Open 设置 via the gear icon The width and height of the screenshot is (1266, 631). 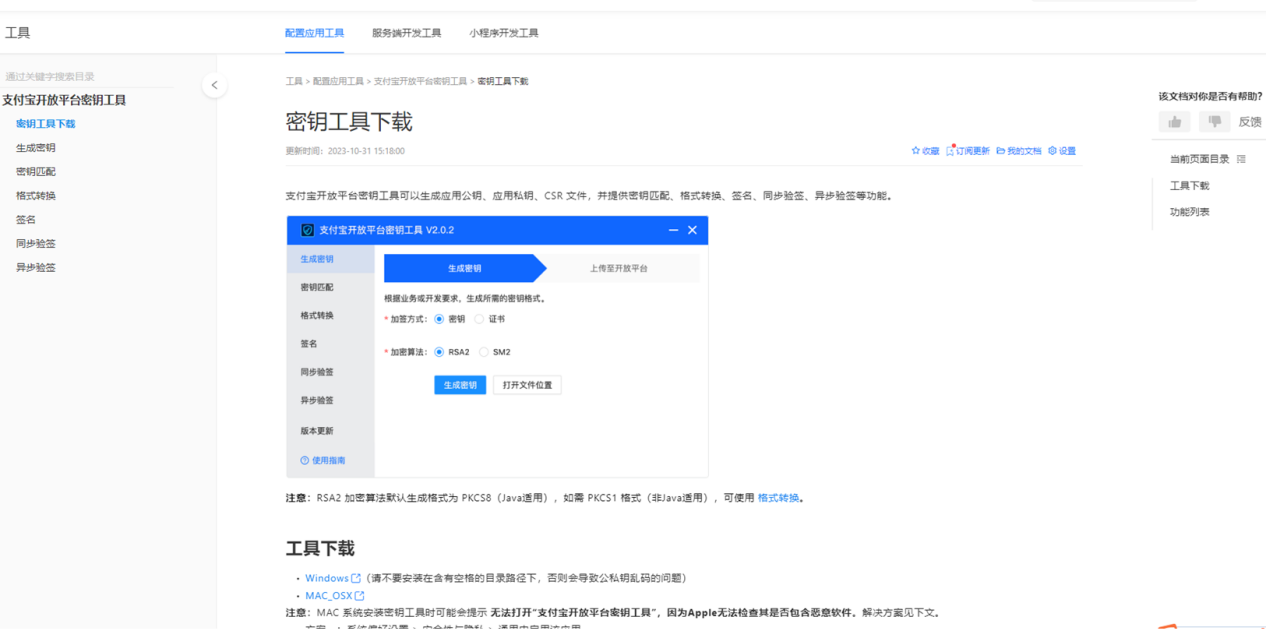point(1052,151)
